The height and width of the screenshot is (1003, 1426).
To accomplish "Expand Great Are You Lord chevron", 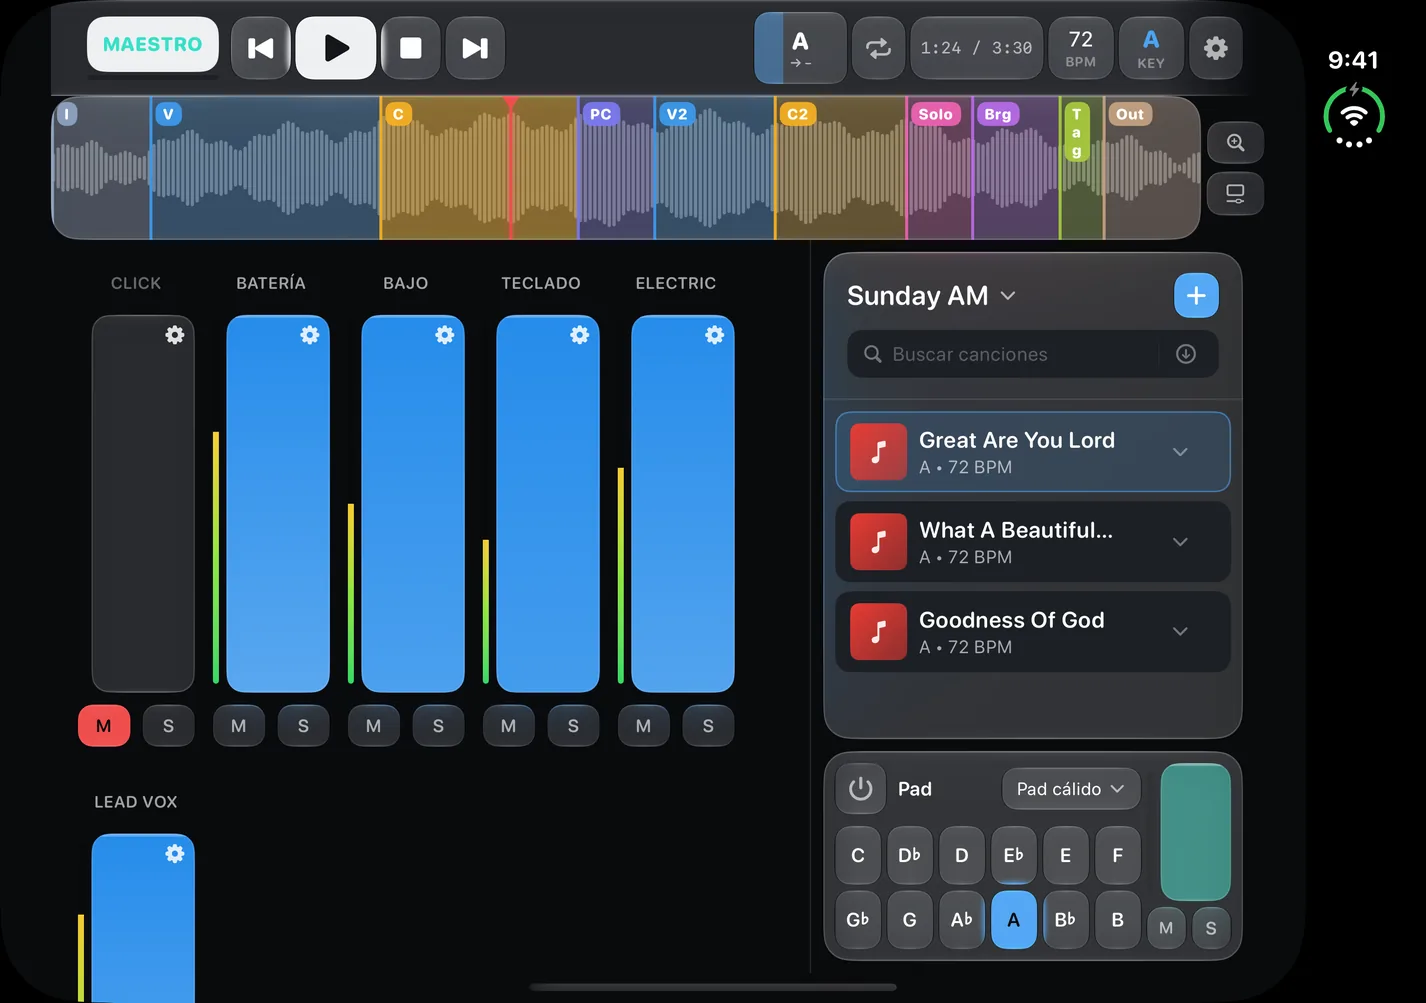I will click(1180, 452).
